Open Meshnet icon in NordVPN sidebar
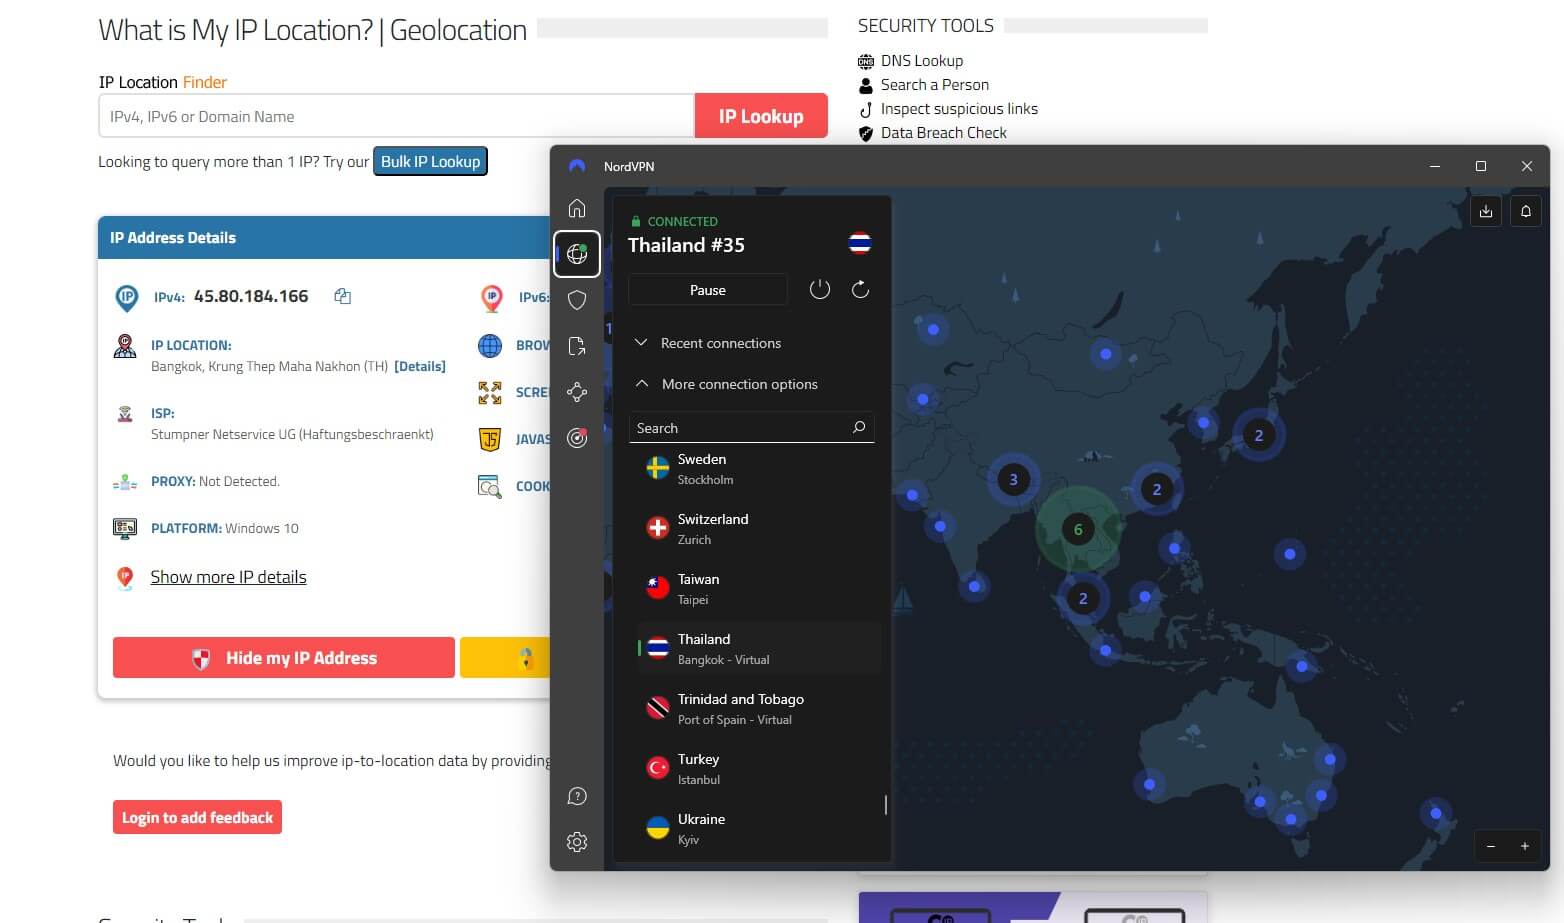1564x923 pixels. pos(577,392)
